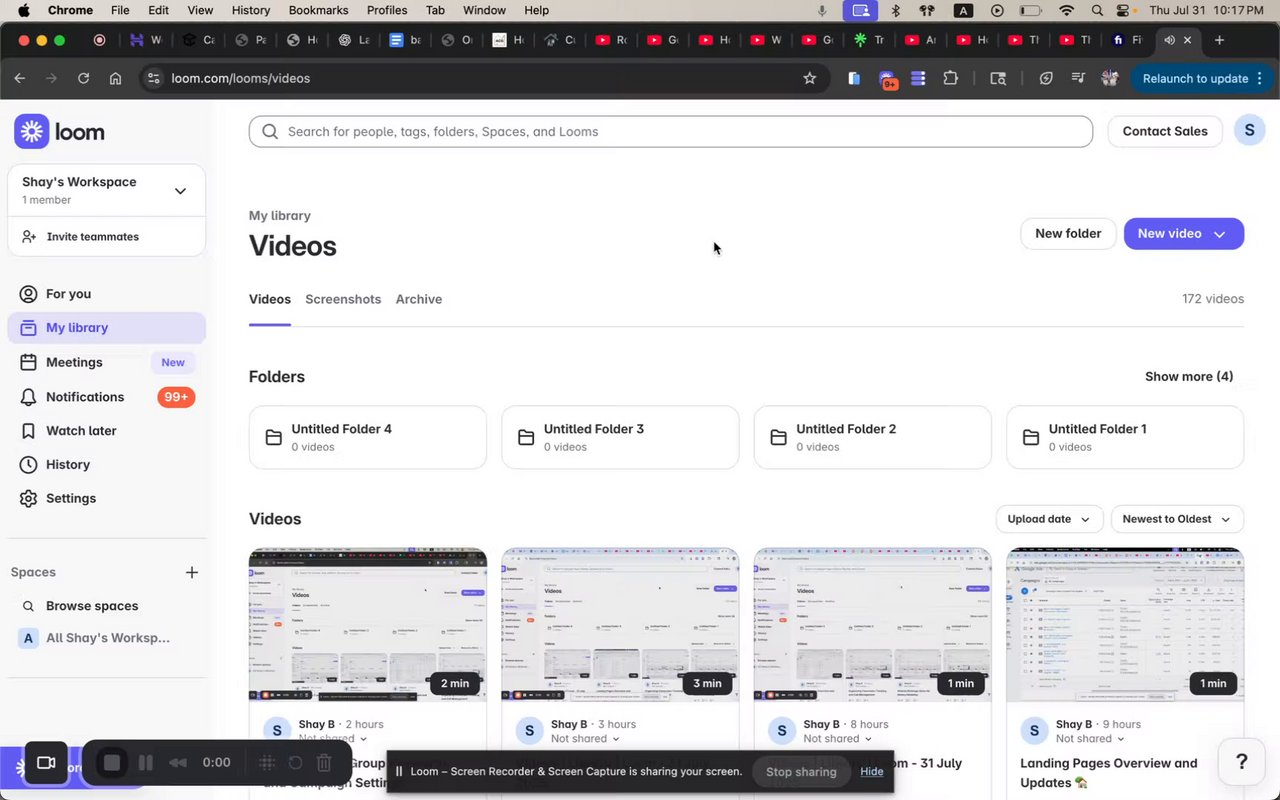Image resolution: width=1280 pixels, height=800 pixels.
Task: Show more (4) folders
Action: [x=1189, y=377]
